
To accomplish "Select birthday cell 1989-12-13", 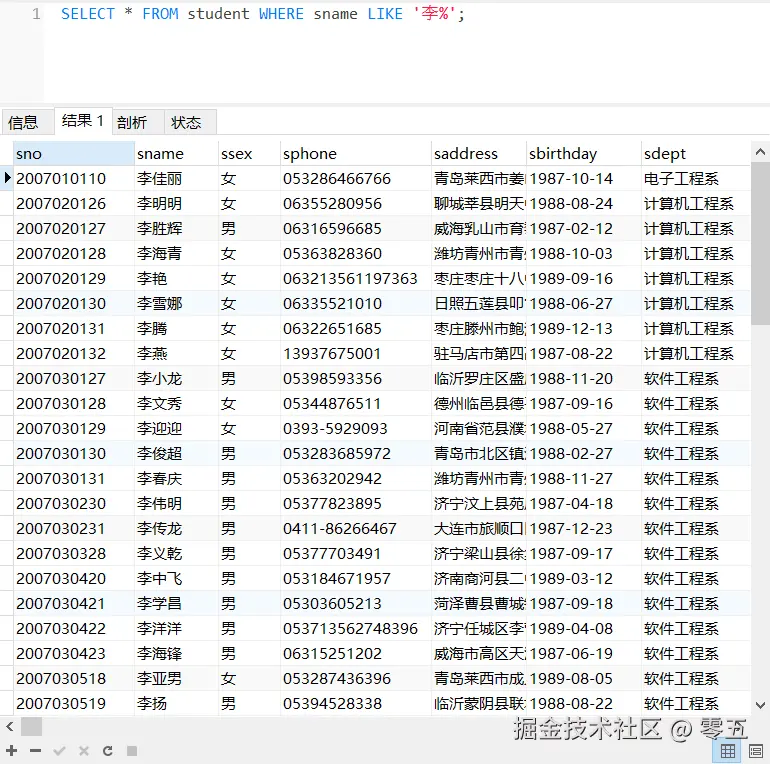I will [x=584, y=328].
